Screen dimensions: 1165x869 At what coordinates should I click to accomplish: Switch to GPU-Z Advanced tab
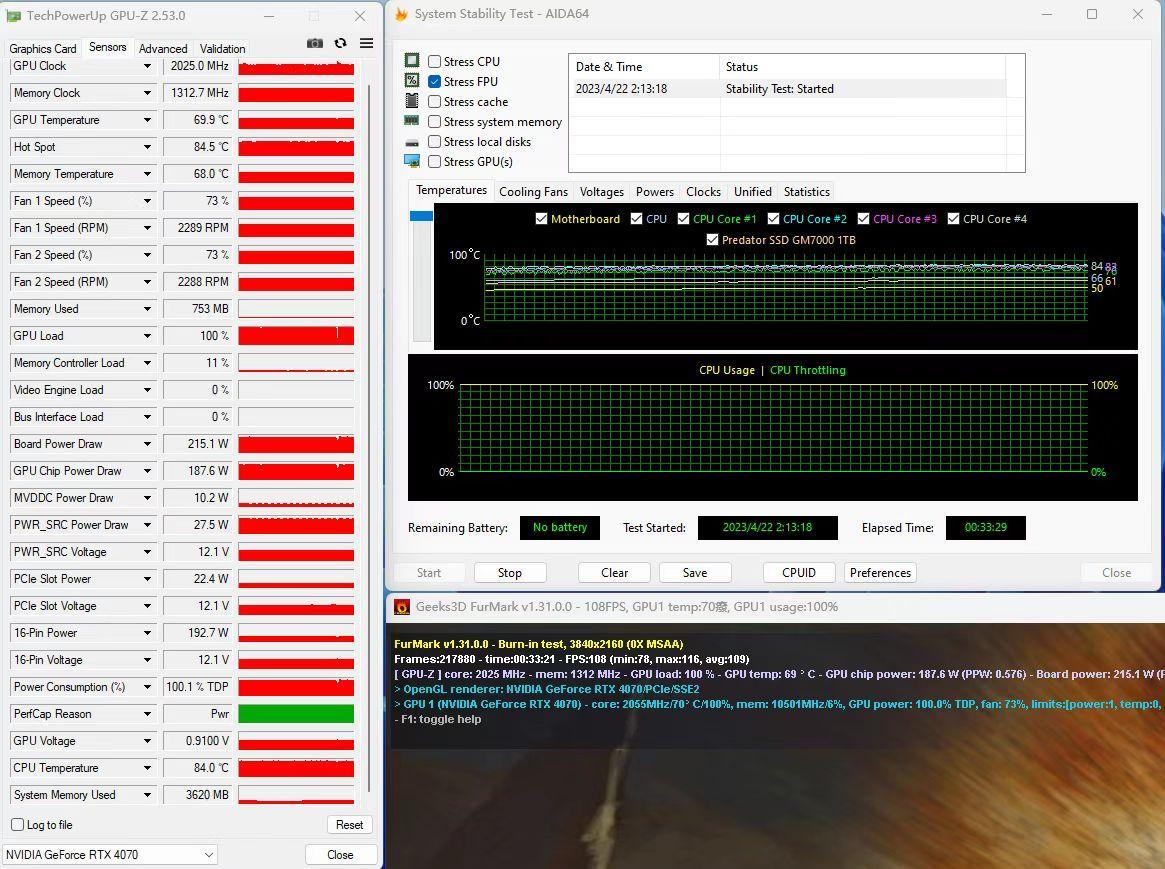[163, 48]
